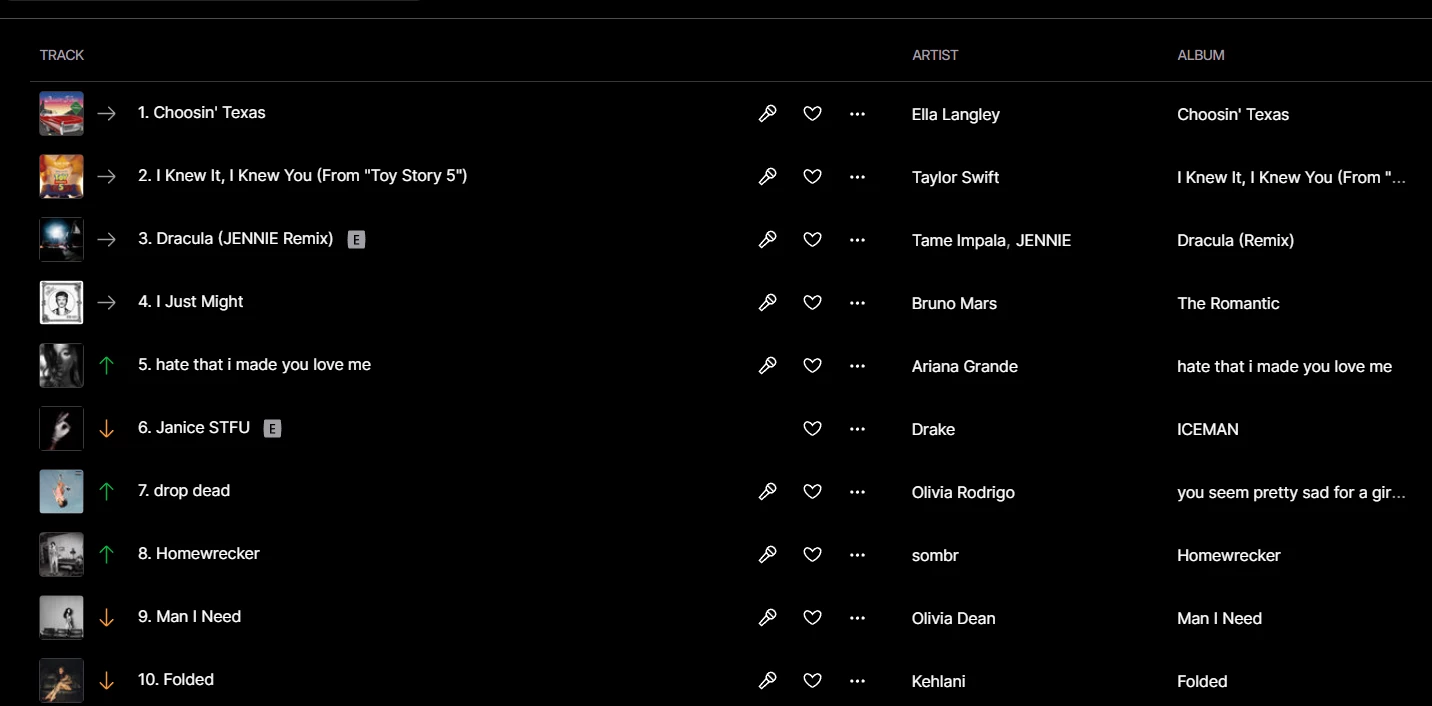Click Man I Need cover thumbnail

tap(61, 618)
